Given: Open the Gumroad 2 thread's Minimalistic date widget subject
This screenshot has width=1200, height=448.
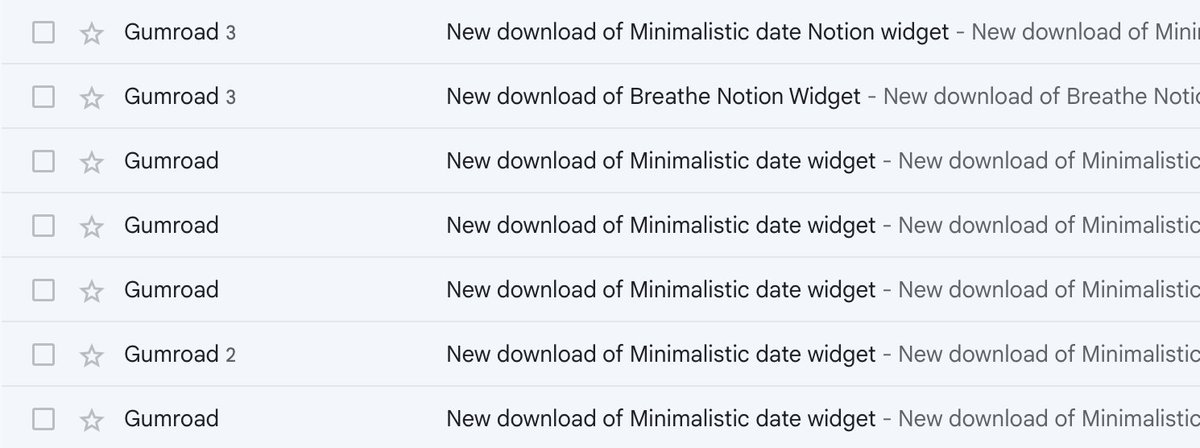Looking at the screenshot, I should pos(661,353).
